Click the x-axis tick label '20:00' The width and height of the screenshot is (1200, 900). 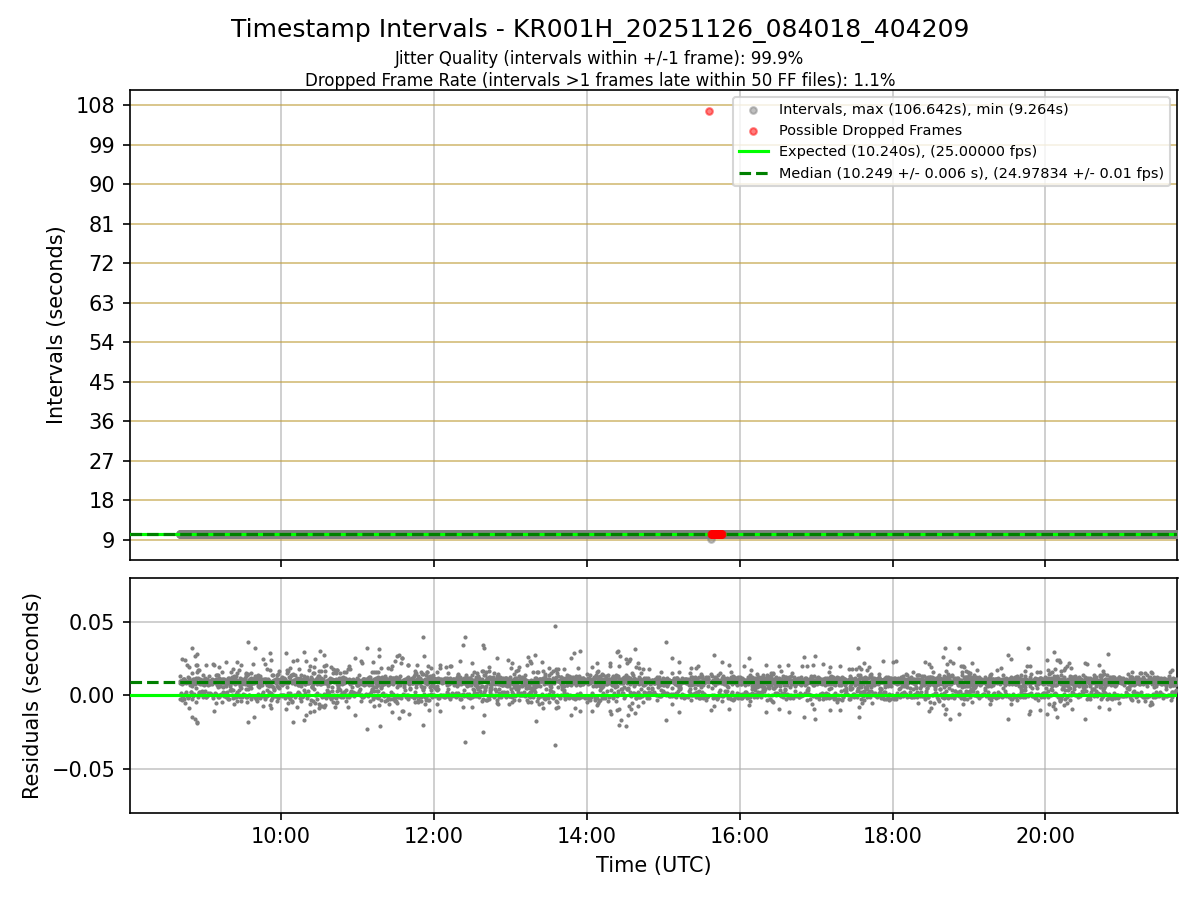(1045, 836)
